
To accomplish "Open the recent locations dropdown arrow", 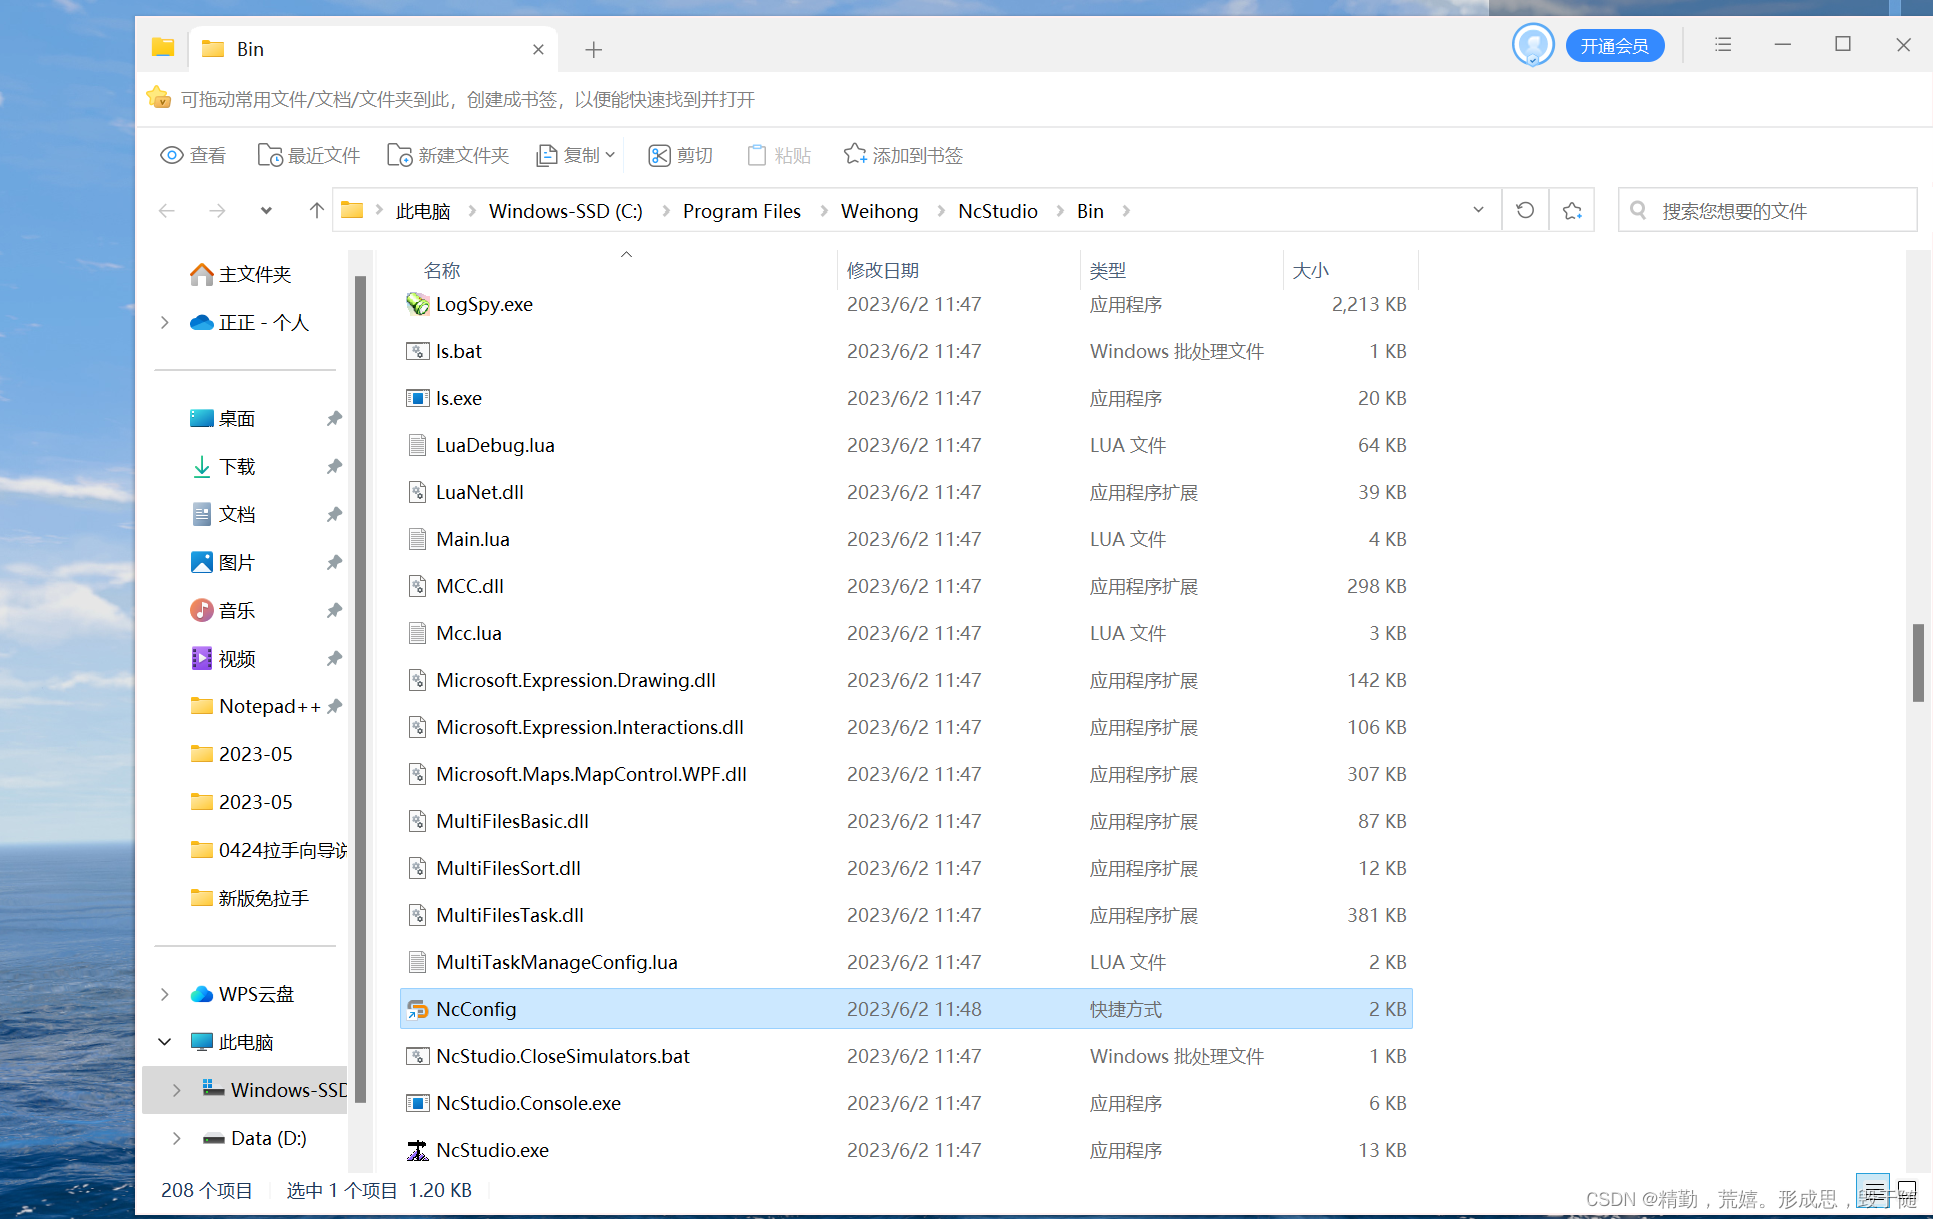I will click(266, 210).
